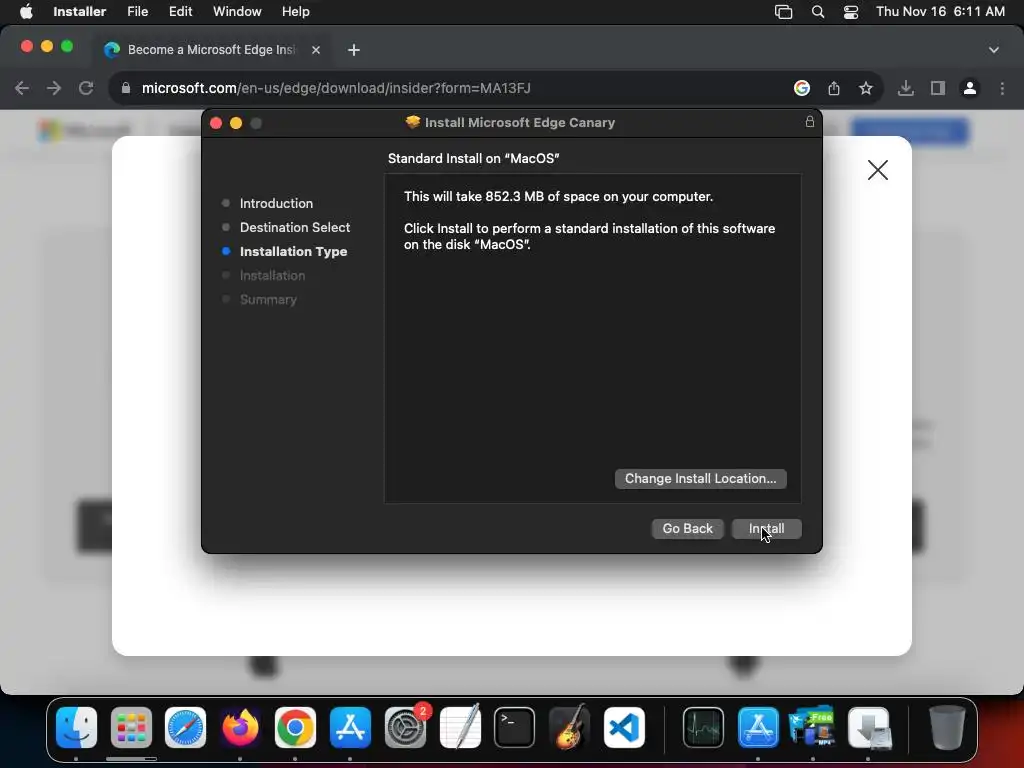Viewport: 1024px width, 768px height.
Task: Open Activity Monitor from the Dock
Action: (703, 727)
